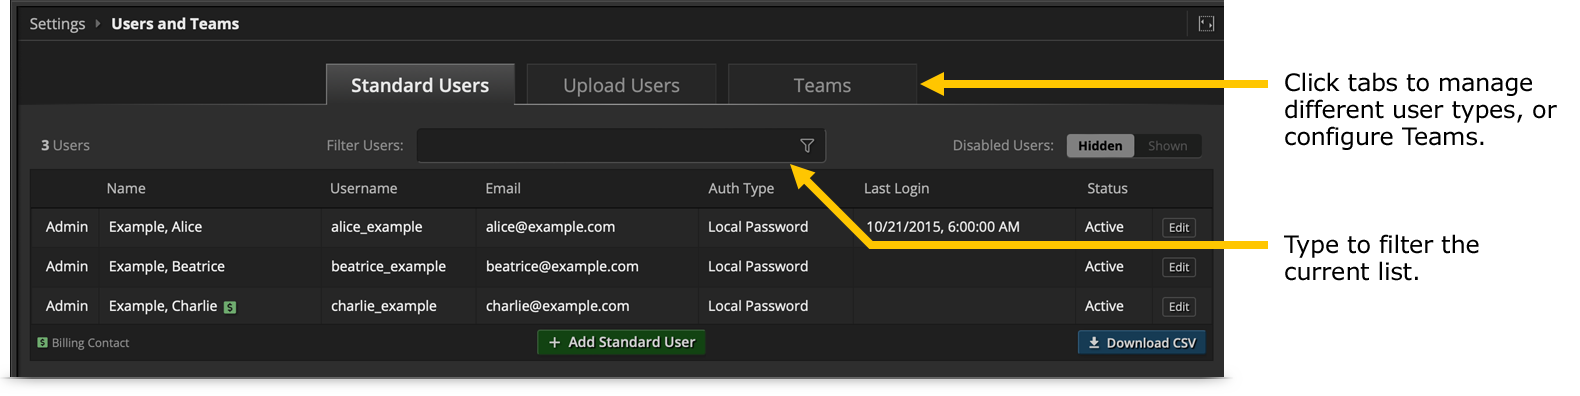Go to Settings breadcrumb

pos(57,24)
